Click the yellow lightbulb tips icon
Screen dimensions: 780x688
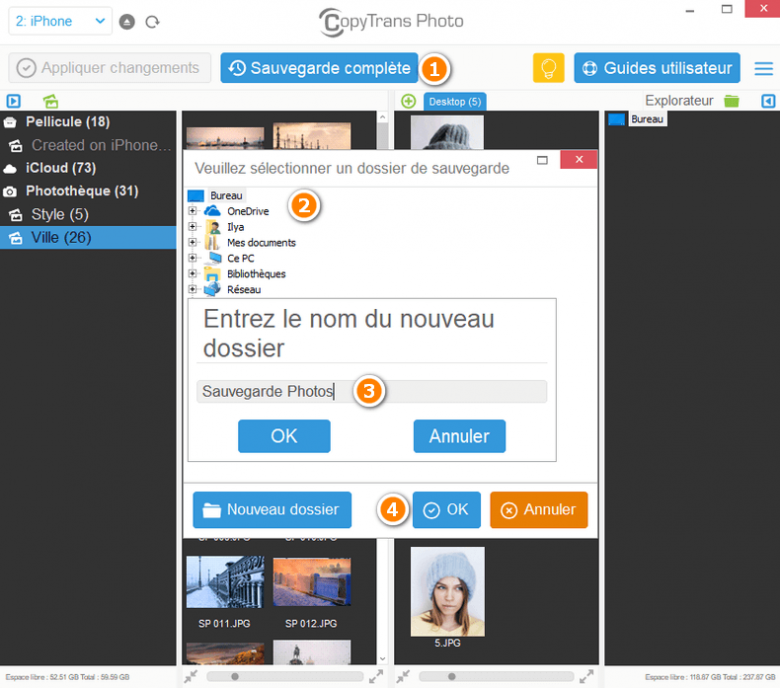click(x=548, y=68)
